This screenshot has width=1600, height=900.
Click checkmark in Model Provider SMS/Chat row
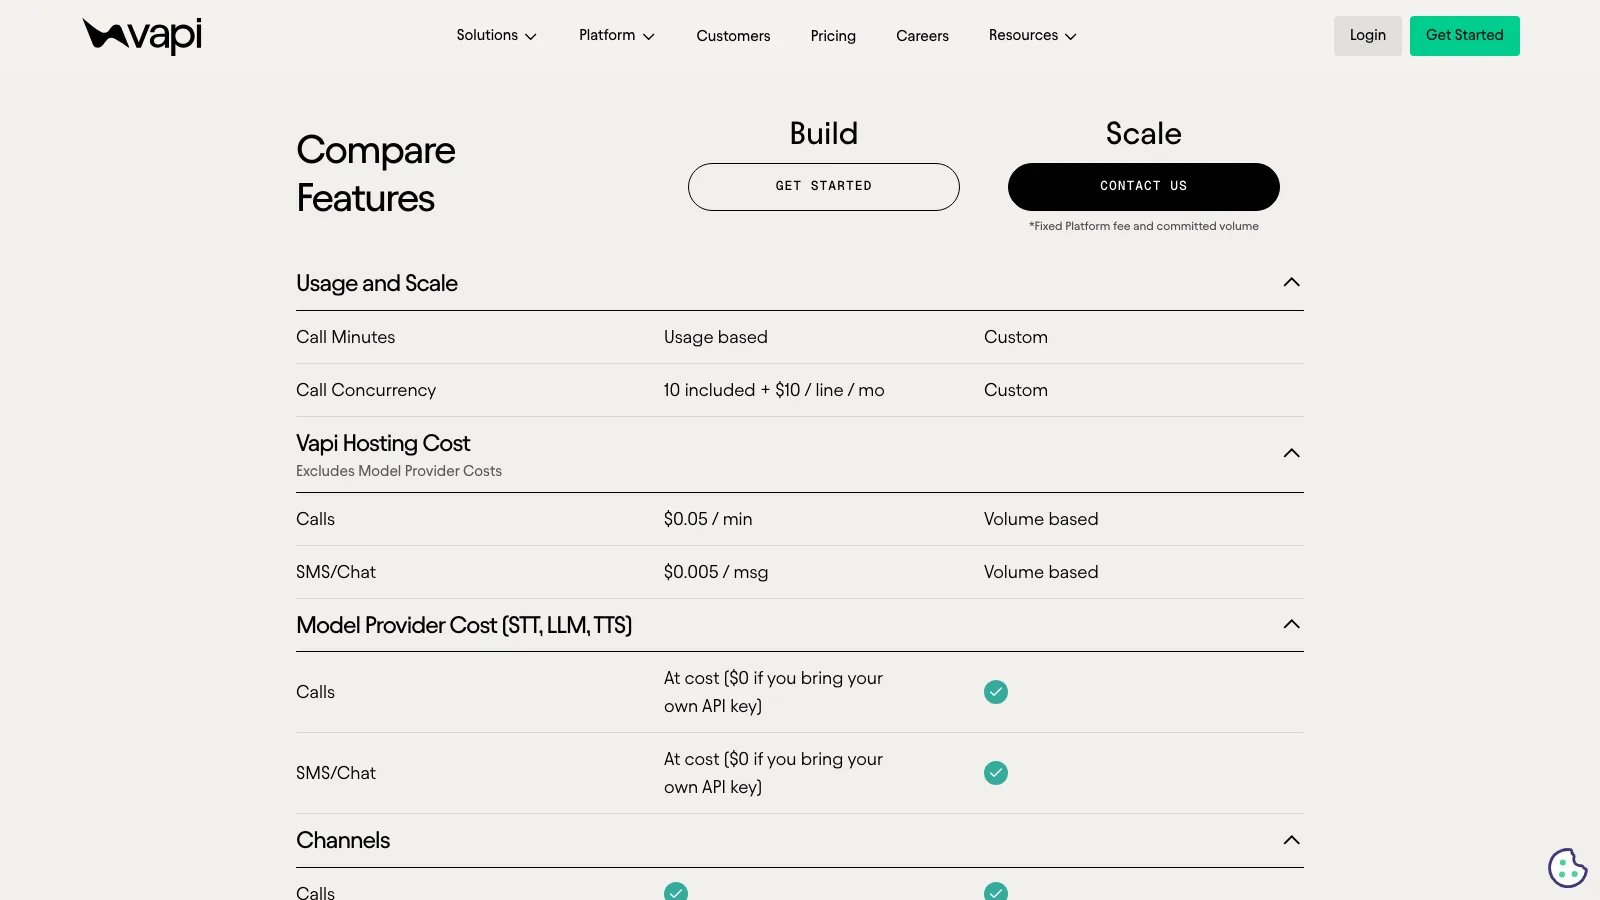[x=996, y=773]
